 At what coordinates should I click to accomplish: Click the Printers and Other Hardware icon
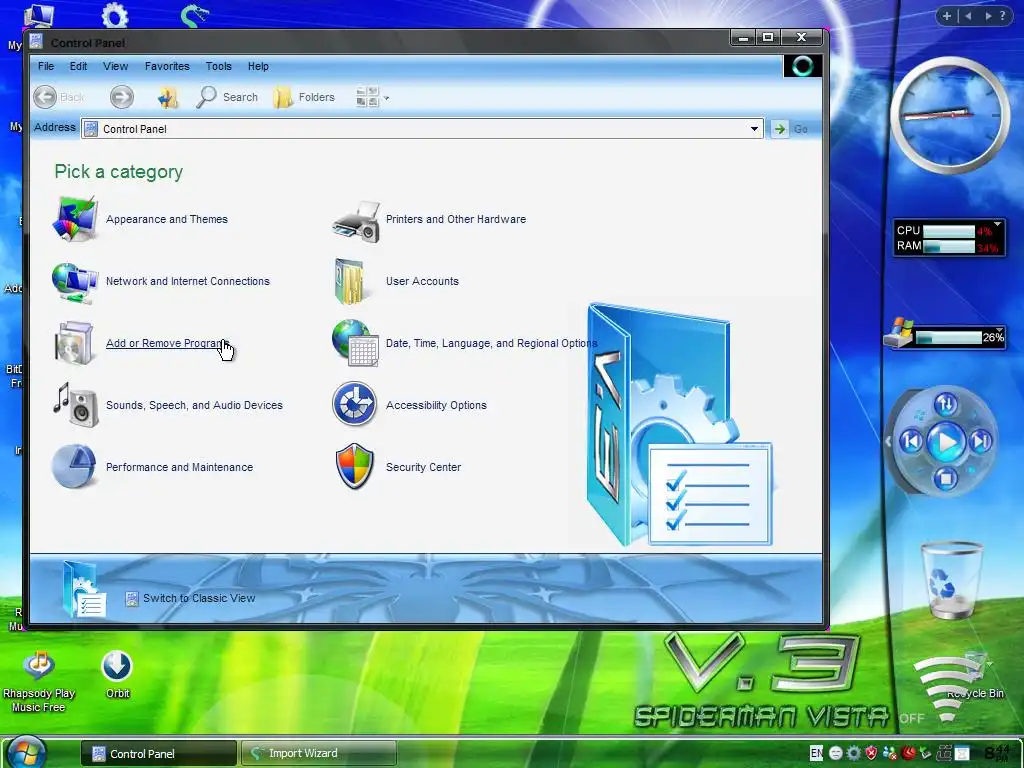click(x=356, y=221)
